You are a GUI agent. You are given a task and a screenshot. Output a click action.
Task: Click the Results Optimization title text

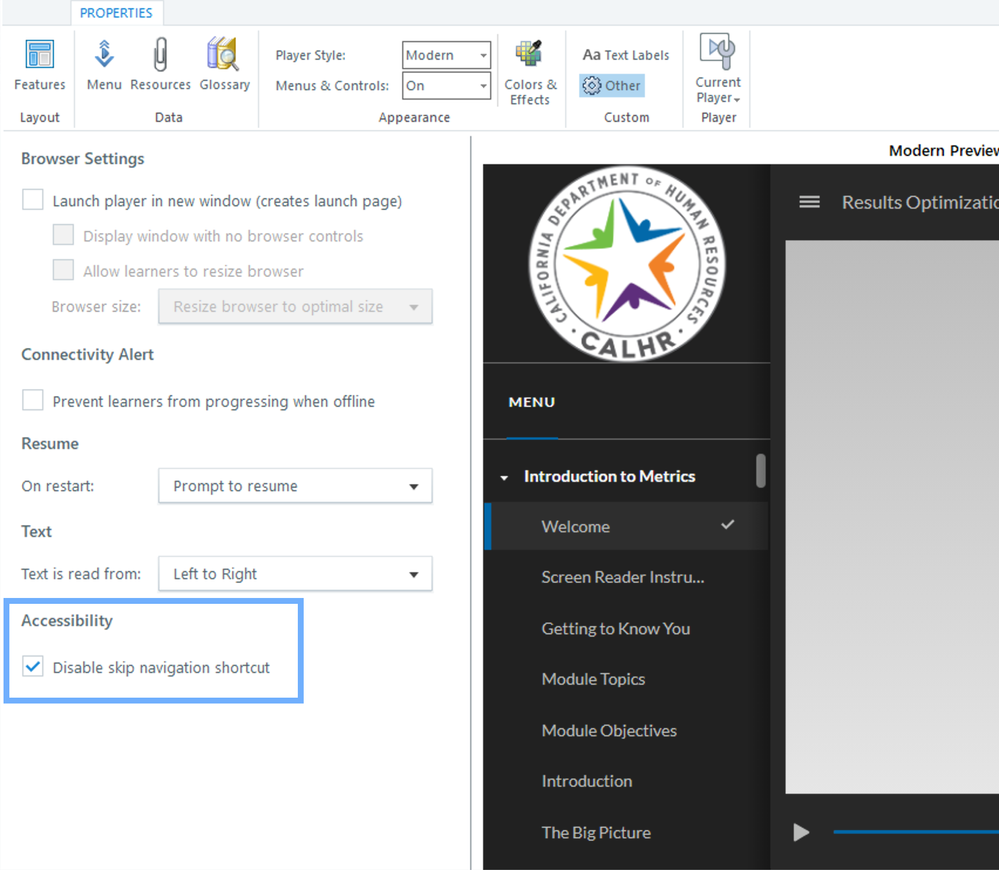[x=920, y=203]
